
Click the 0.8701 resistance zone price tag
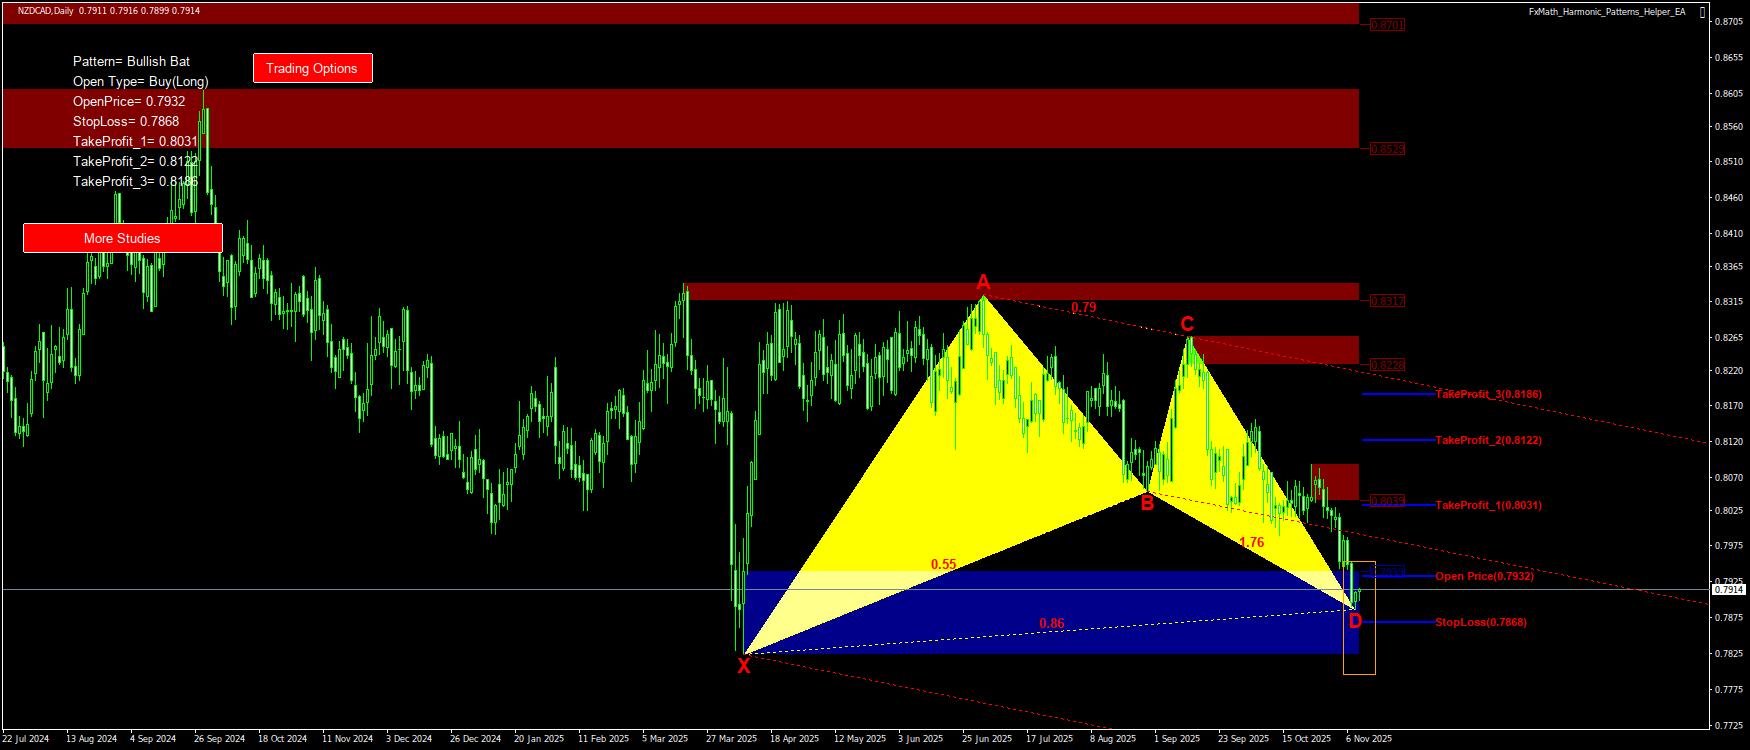(x=1387, y=25)
